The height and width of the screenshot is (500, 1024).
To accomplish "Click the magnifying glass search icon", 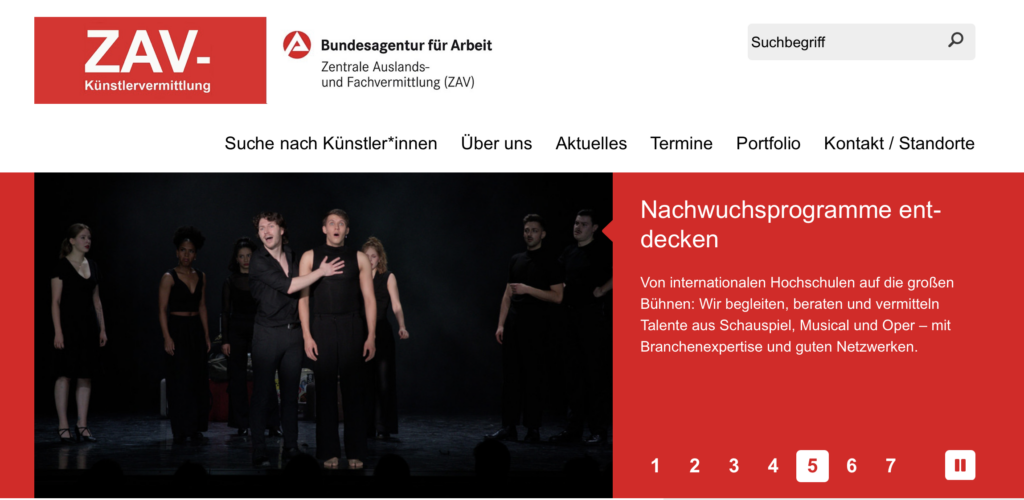I will coord(955,40).
